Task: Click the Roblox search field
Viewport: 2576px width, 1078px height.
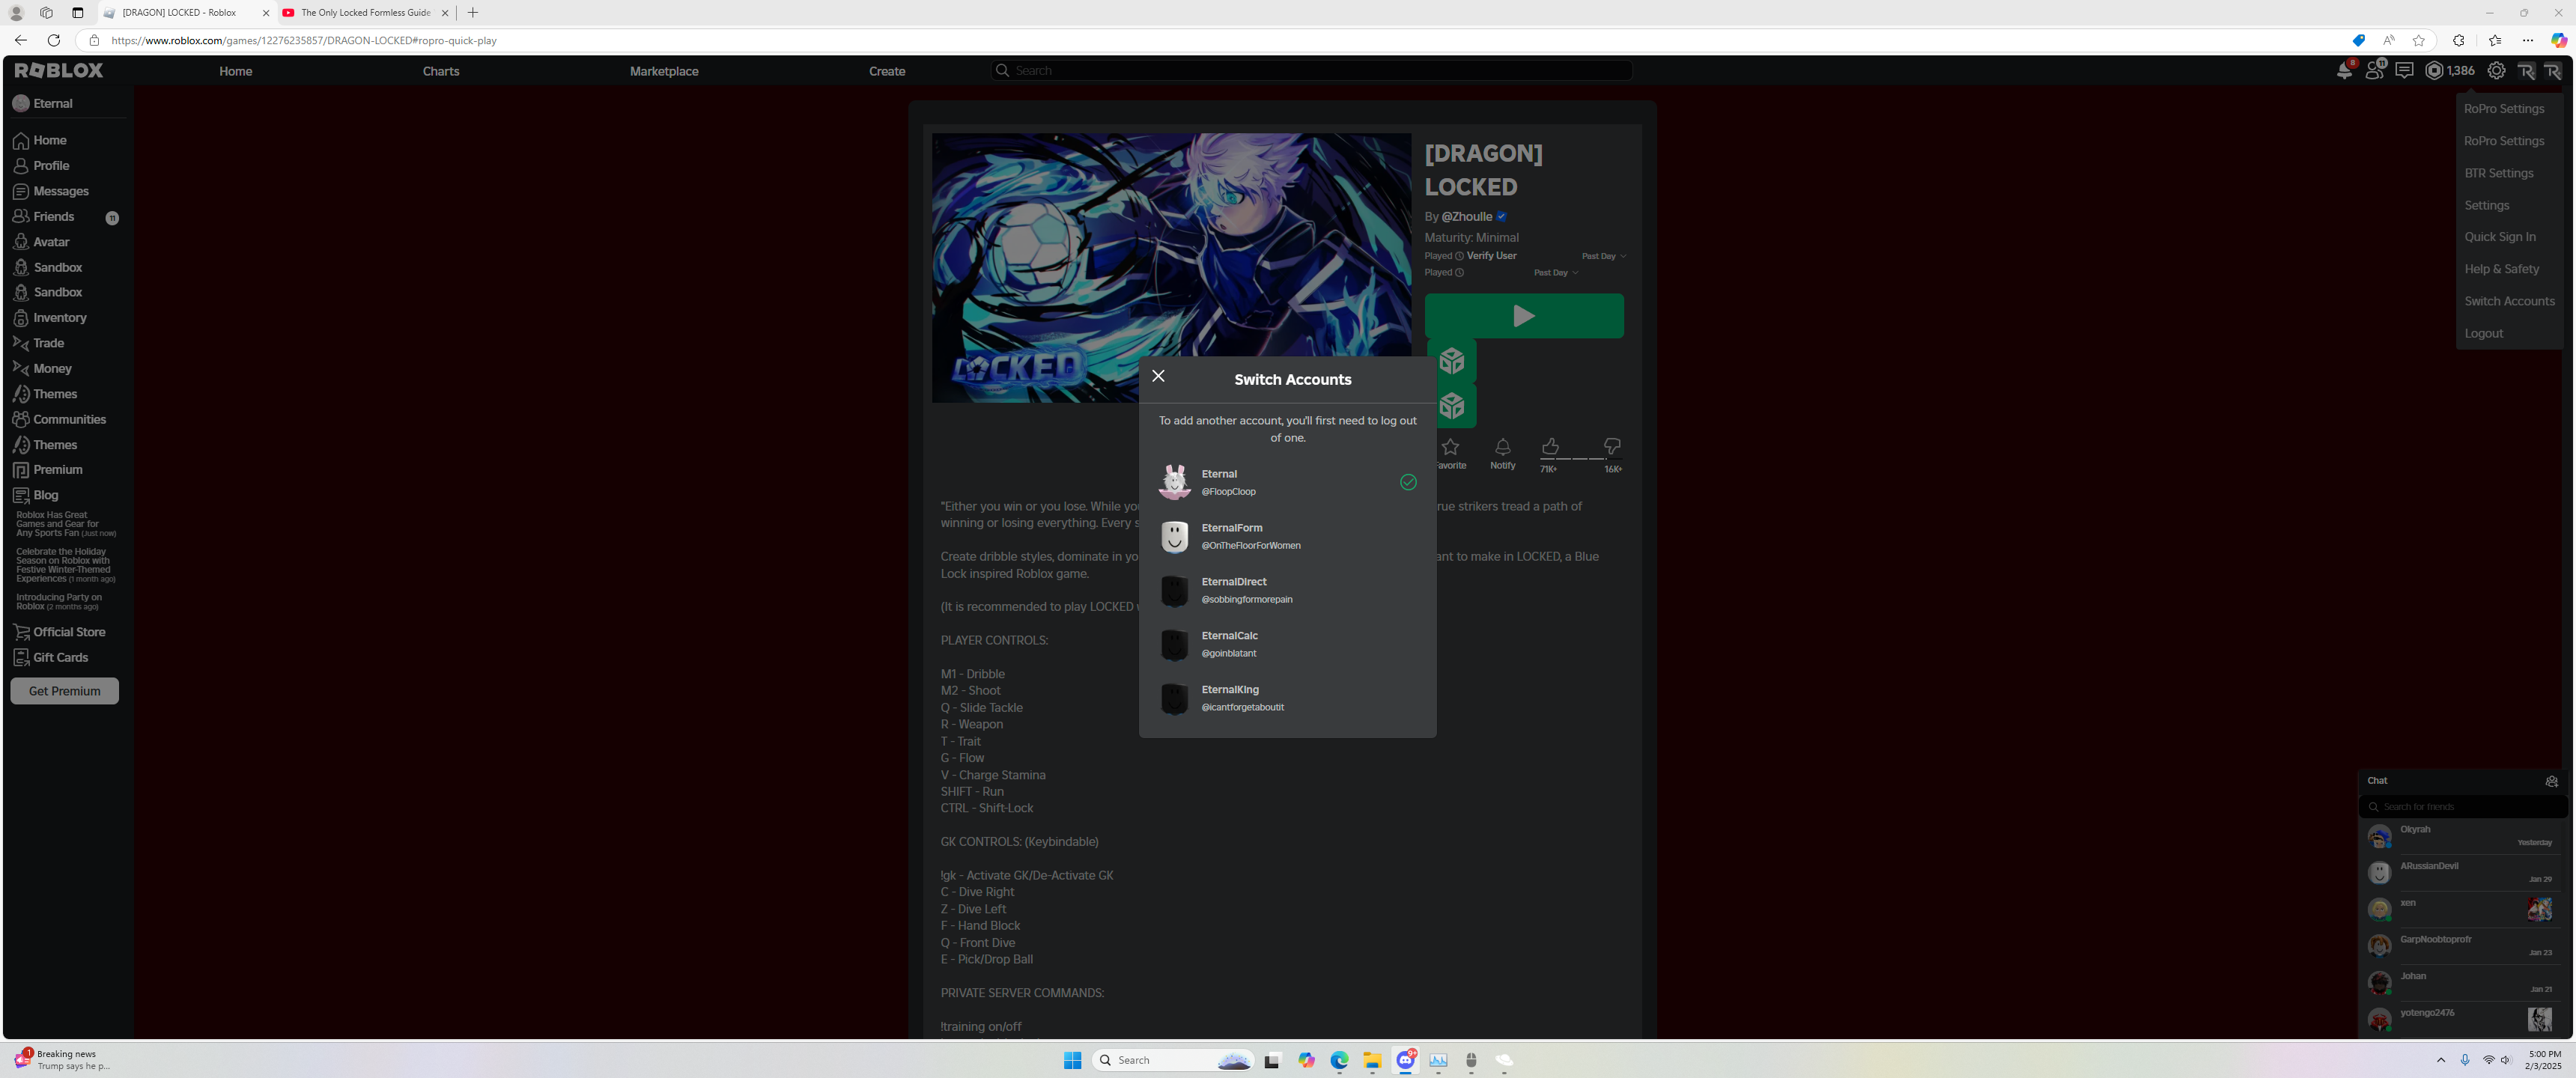Action: click(x=1312, y=70)
